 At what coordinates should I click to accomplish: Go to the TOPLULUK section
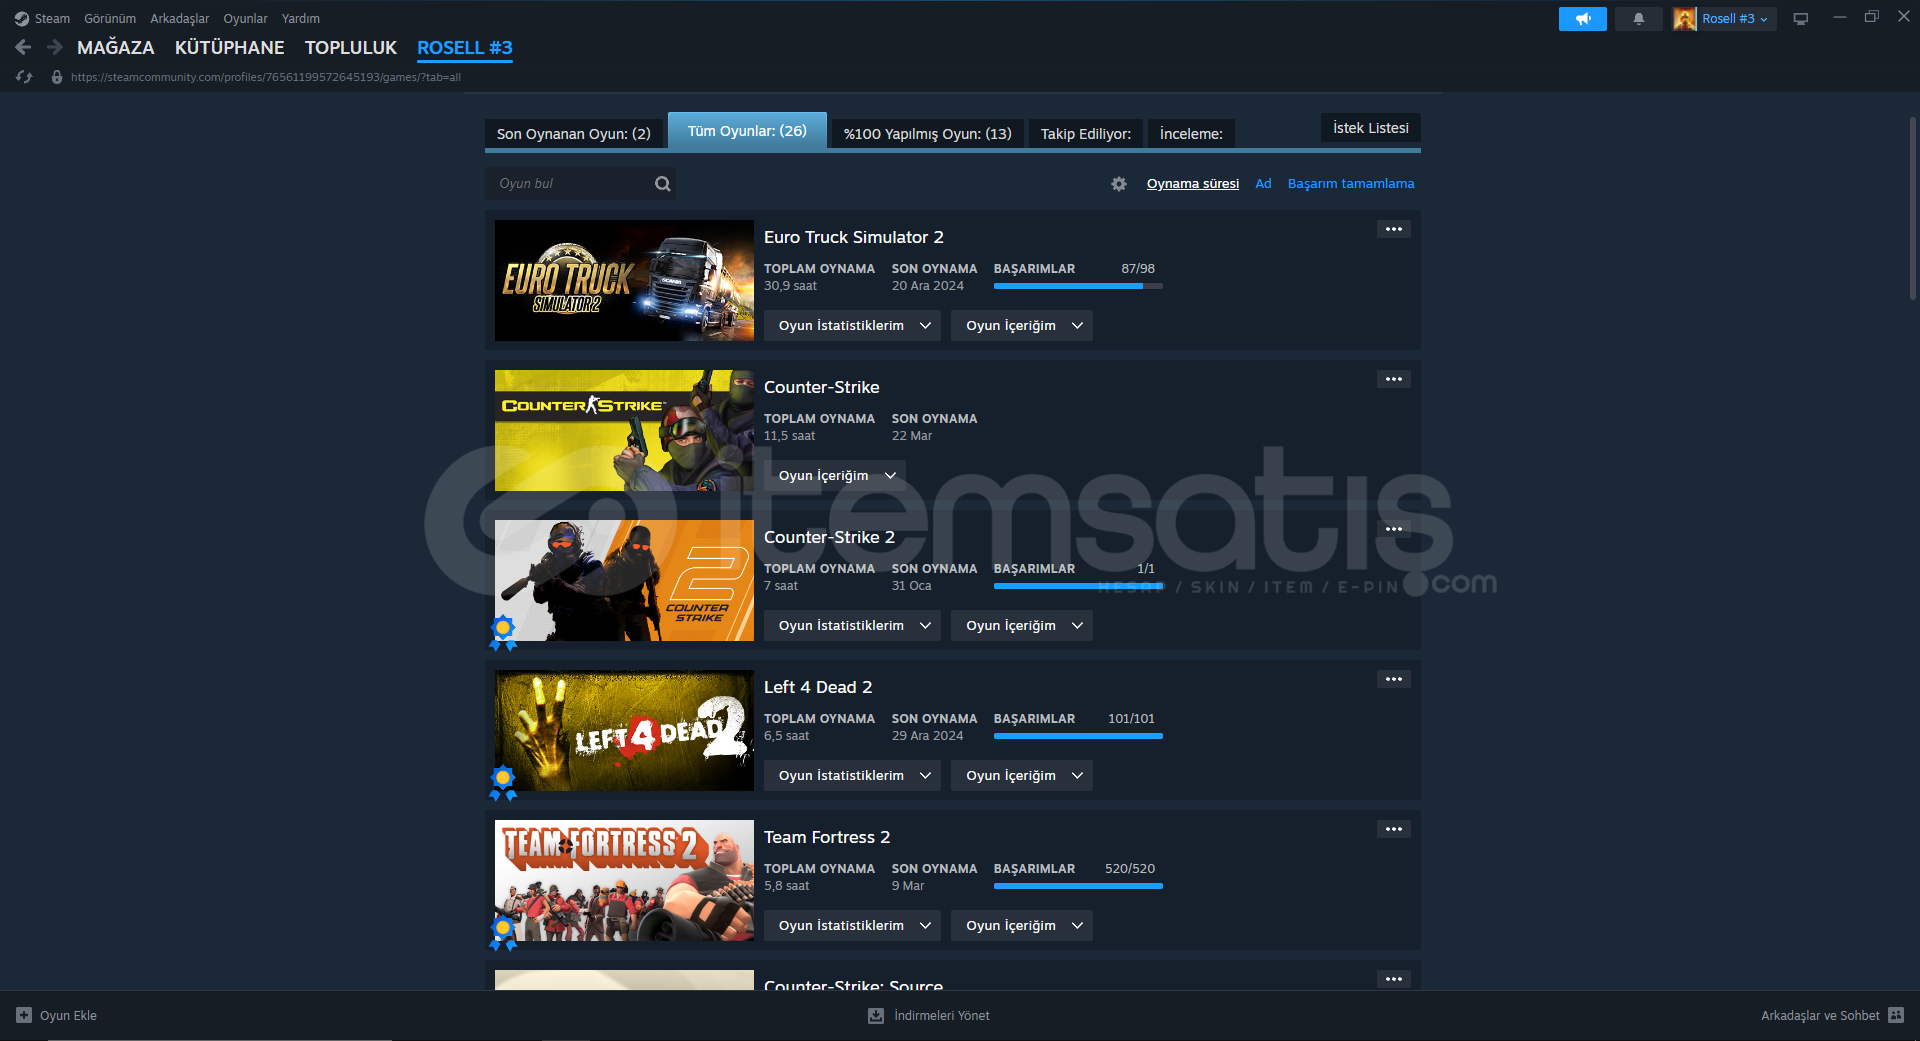pos(351,47)
